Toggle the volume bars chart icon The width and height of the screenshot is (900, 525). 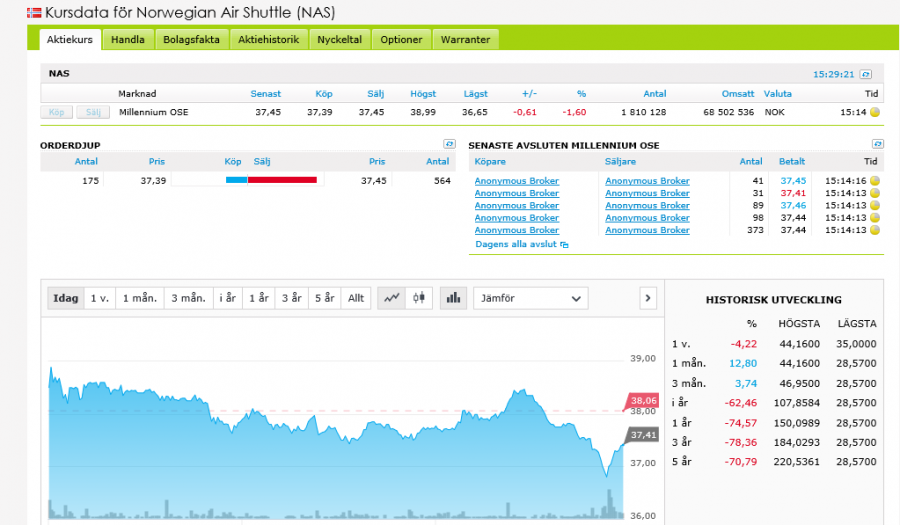click(x=454, y=298)
